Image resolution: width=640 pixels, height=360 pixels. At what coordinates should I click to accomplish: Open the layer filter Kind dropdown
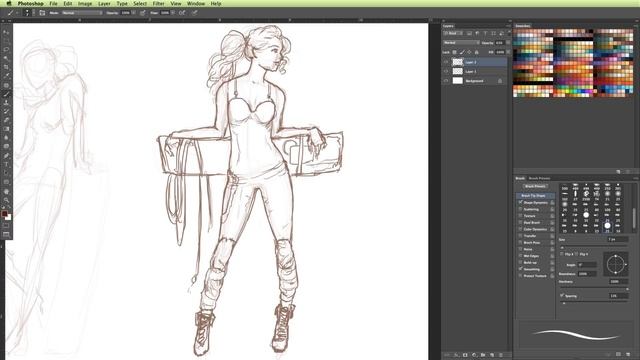(453, 33)
